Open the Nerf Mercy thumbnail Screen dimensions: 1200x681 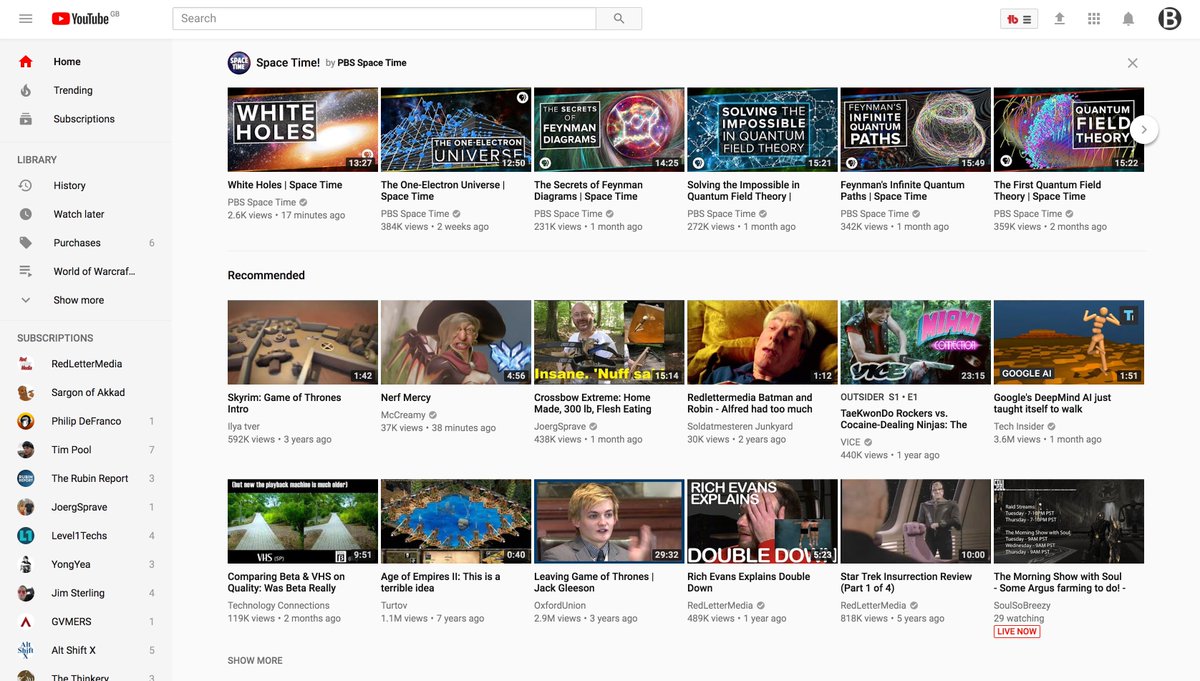pyautogui.click(x=456, y=342)
